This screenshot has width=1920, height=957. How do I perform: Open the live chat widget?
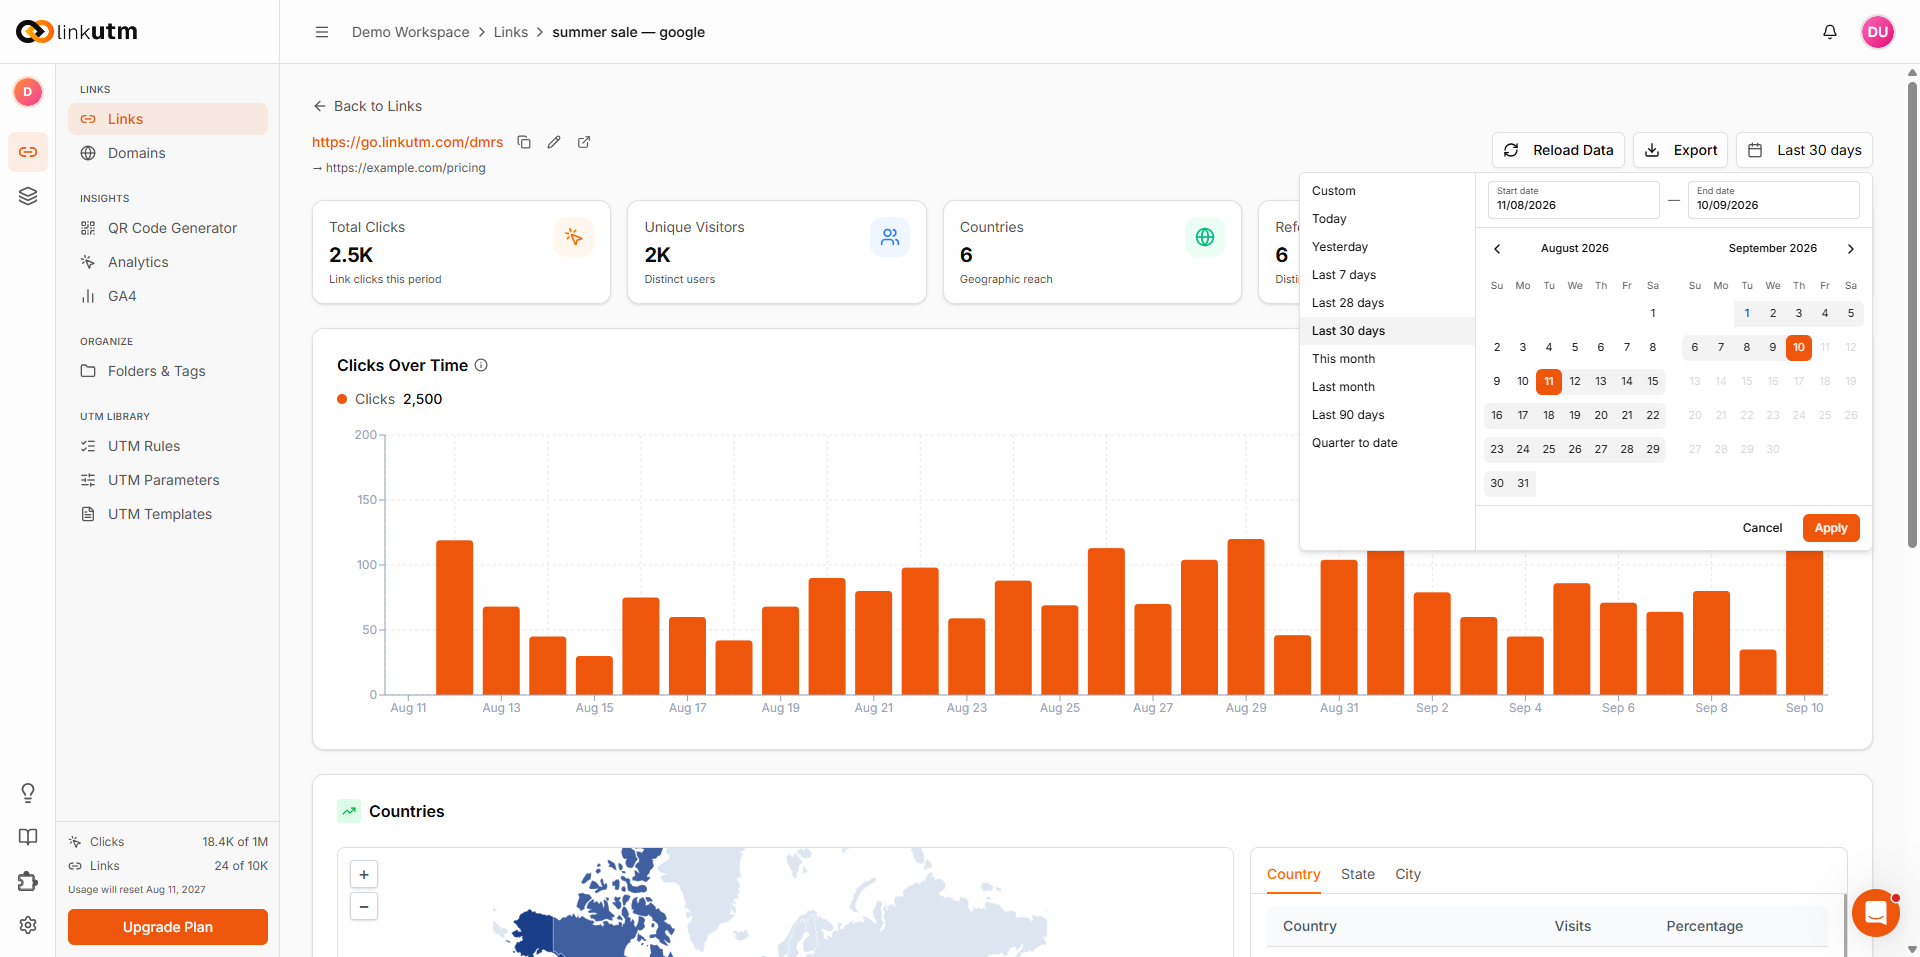[x=1876, y=912]
